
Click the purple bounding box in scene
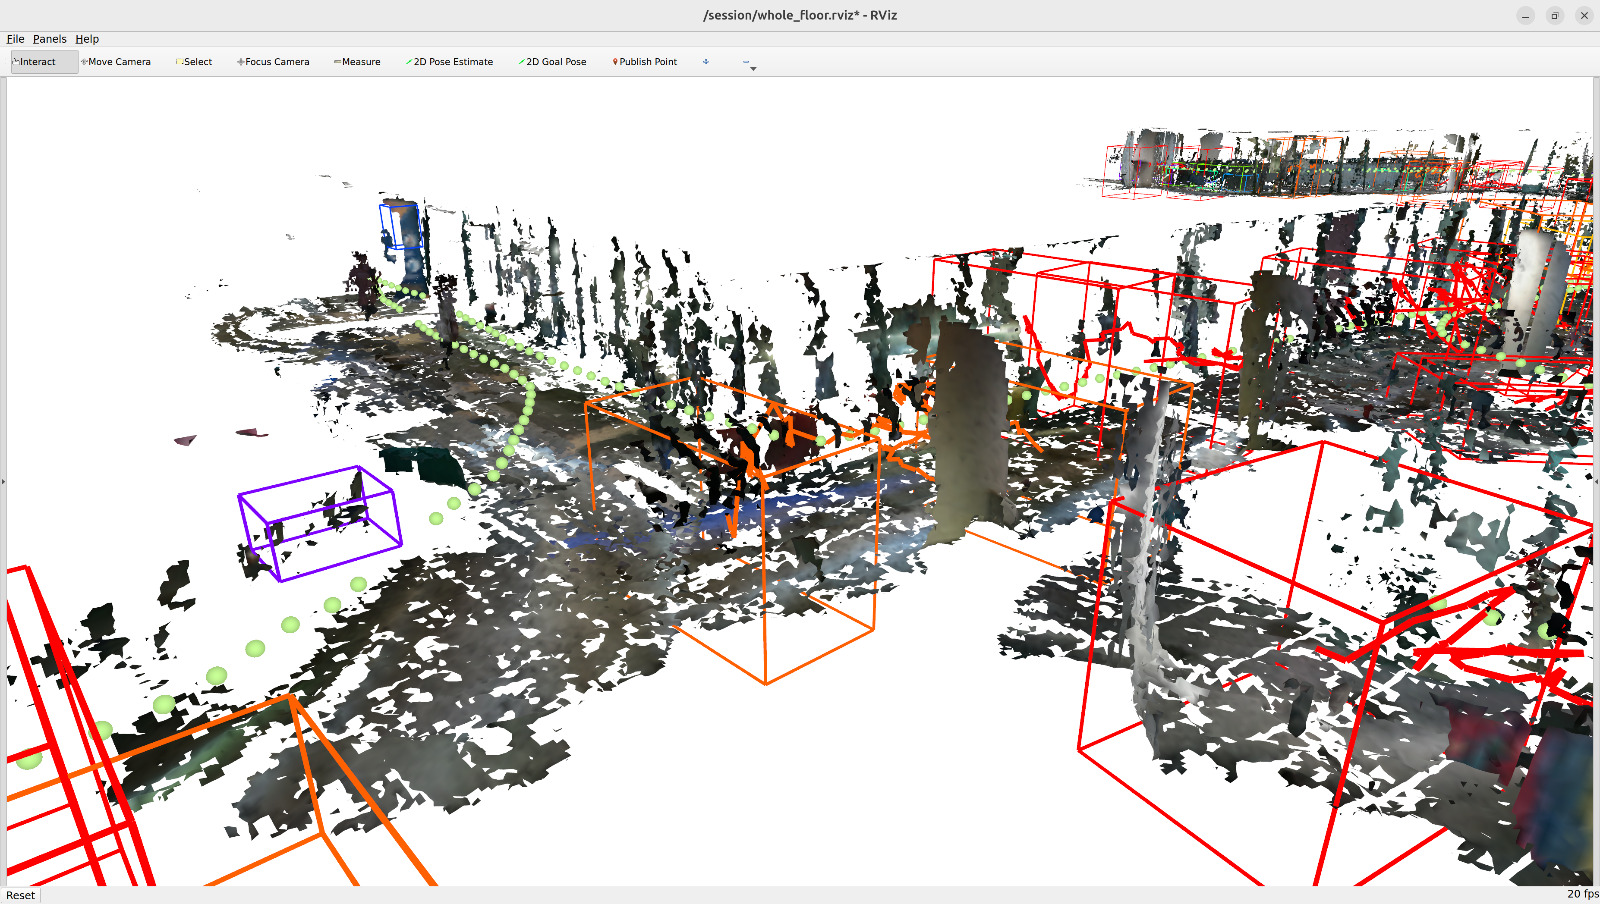pos(319,523)
